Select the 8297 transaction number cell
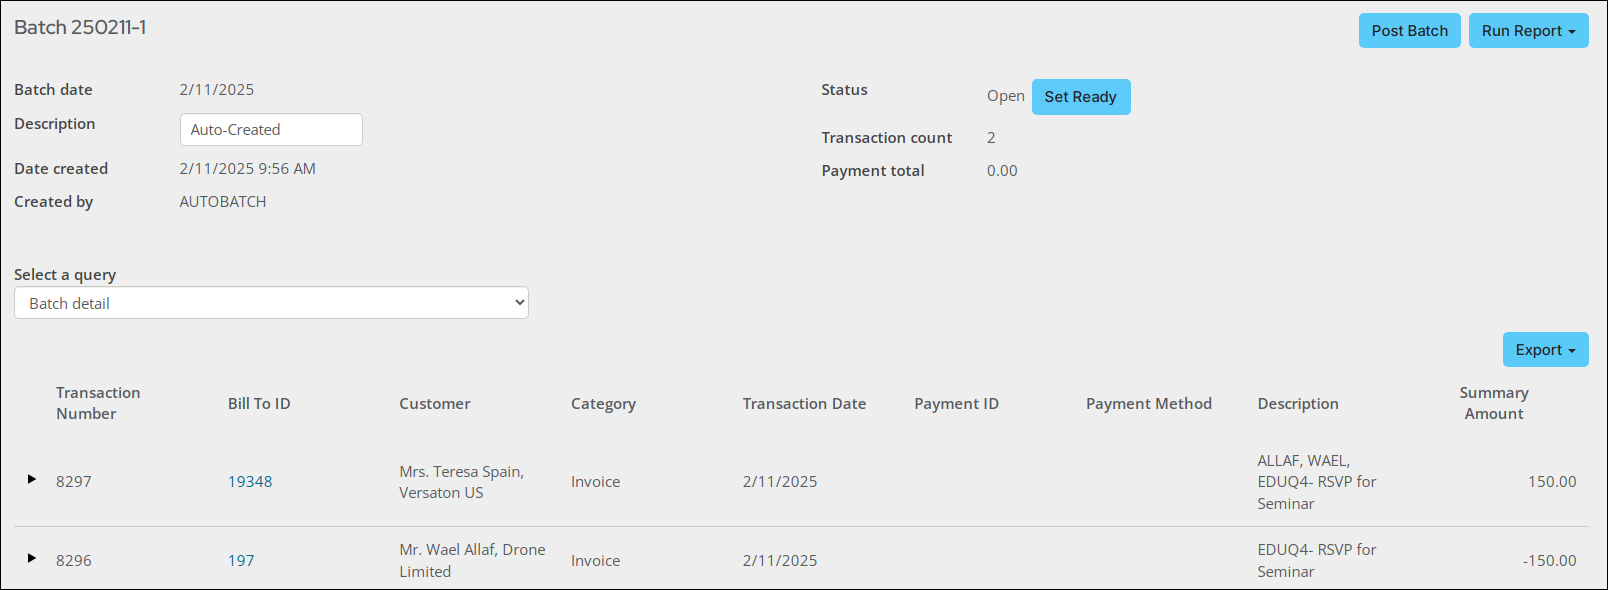The height and width of the screenshot is (590, 1608). click(74, 482)
